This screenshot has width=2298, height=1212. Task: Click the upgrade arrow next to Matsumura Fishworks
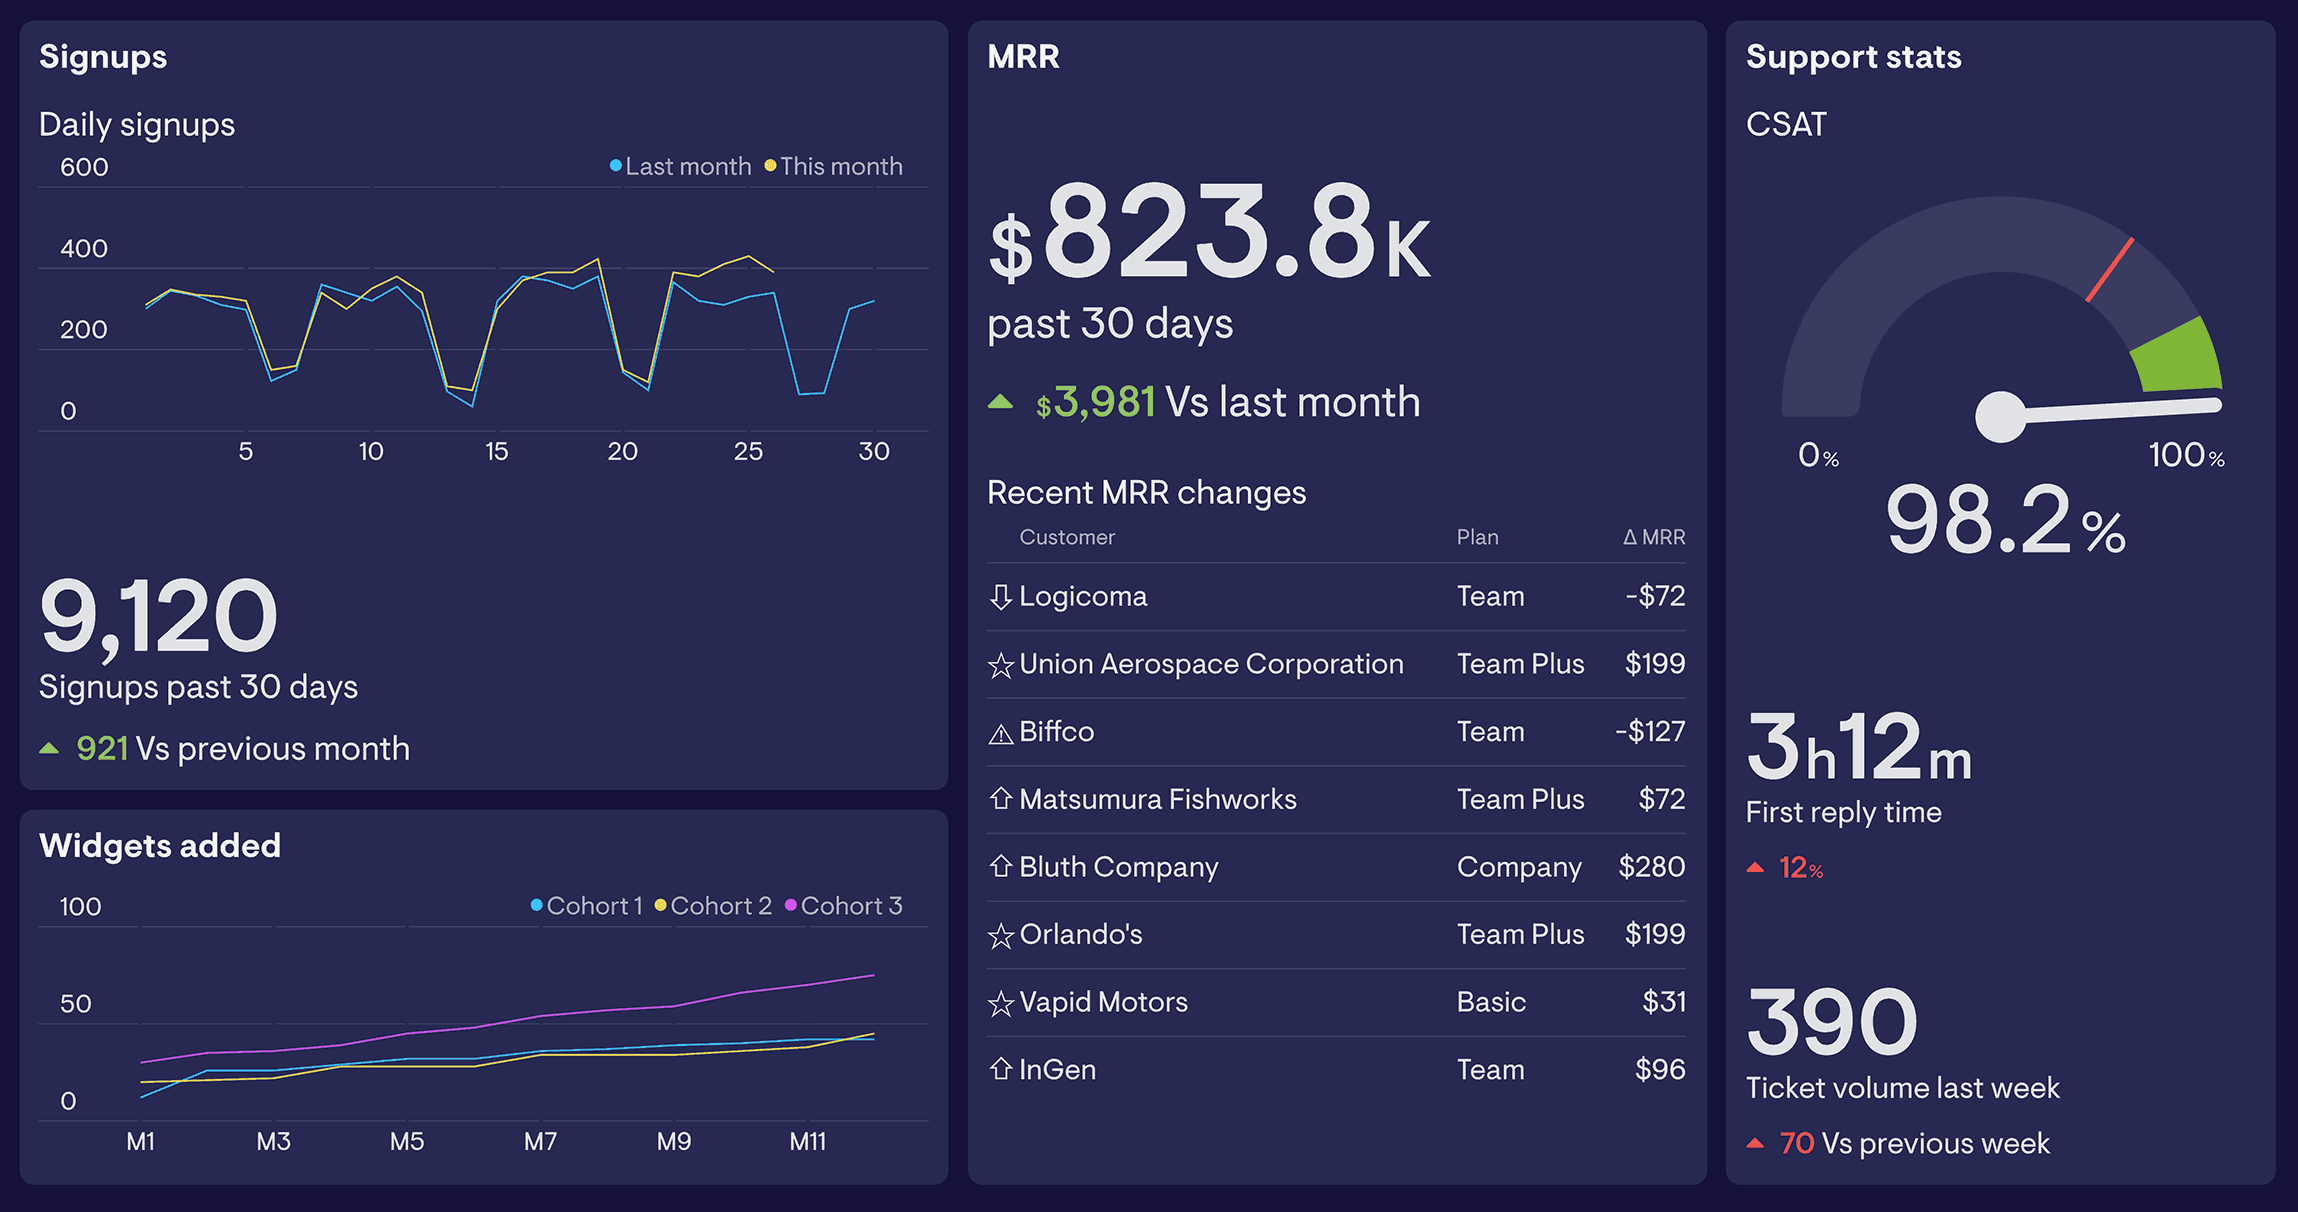(x=999, y=799)
